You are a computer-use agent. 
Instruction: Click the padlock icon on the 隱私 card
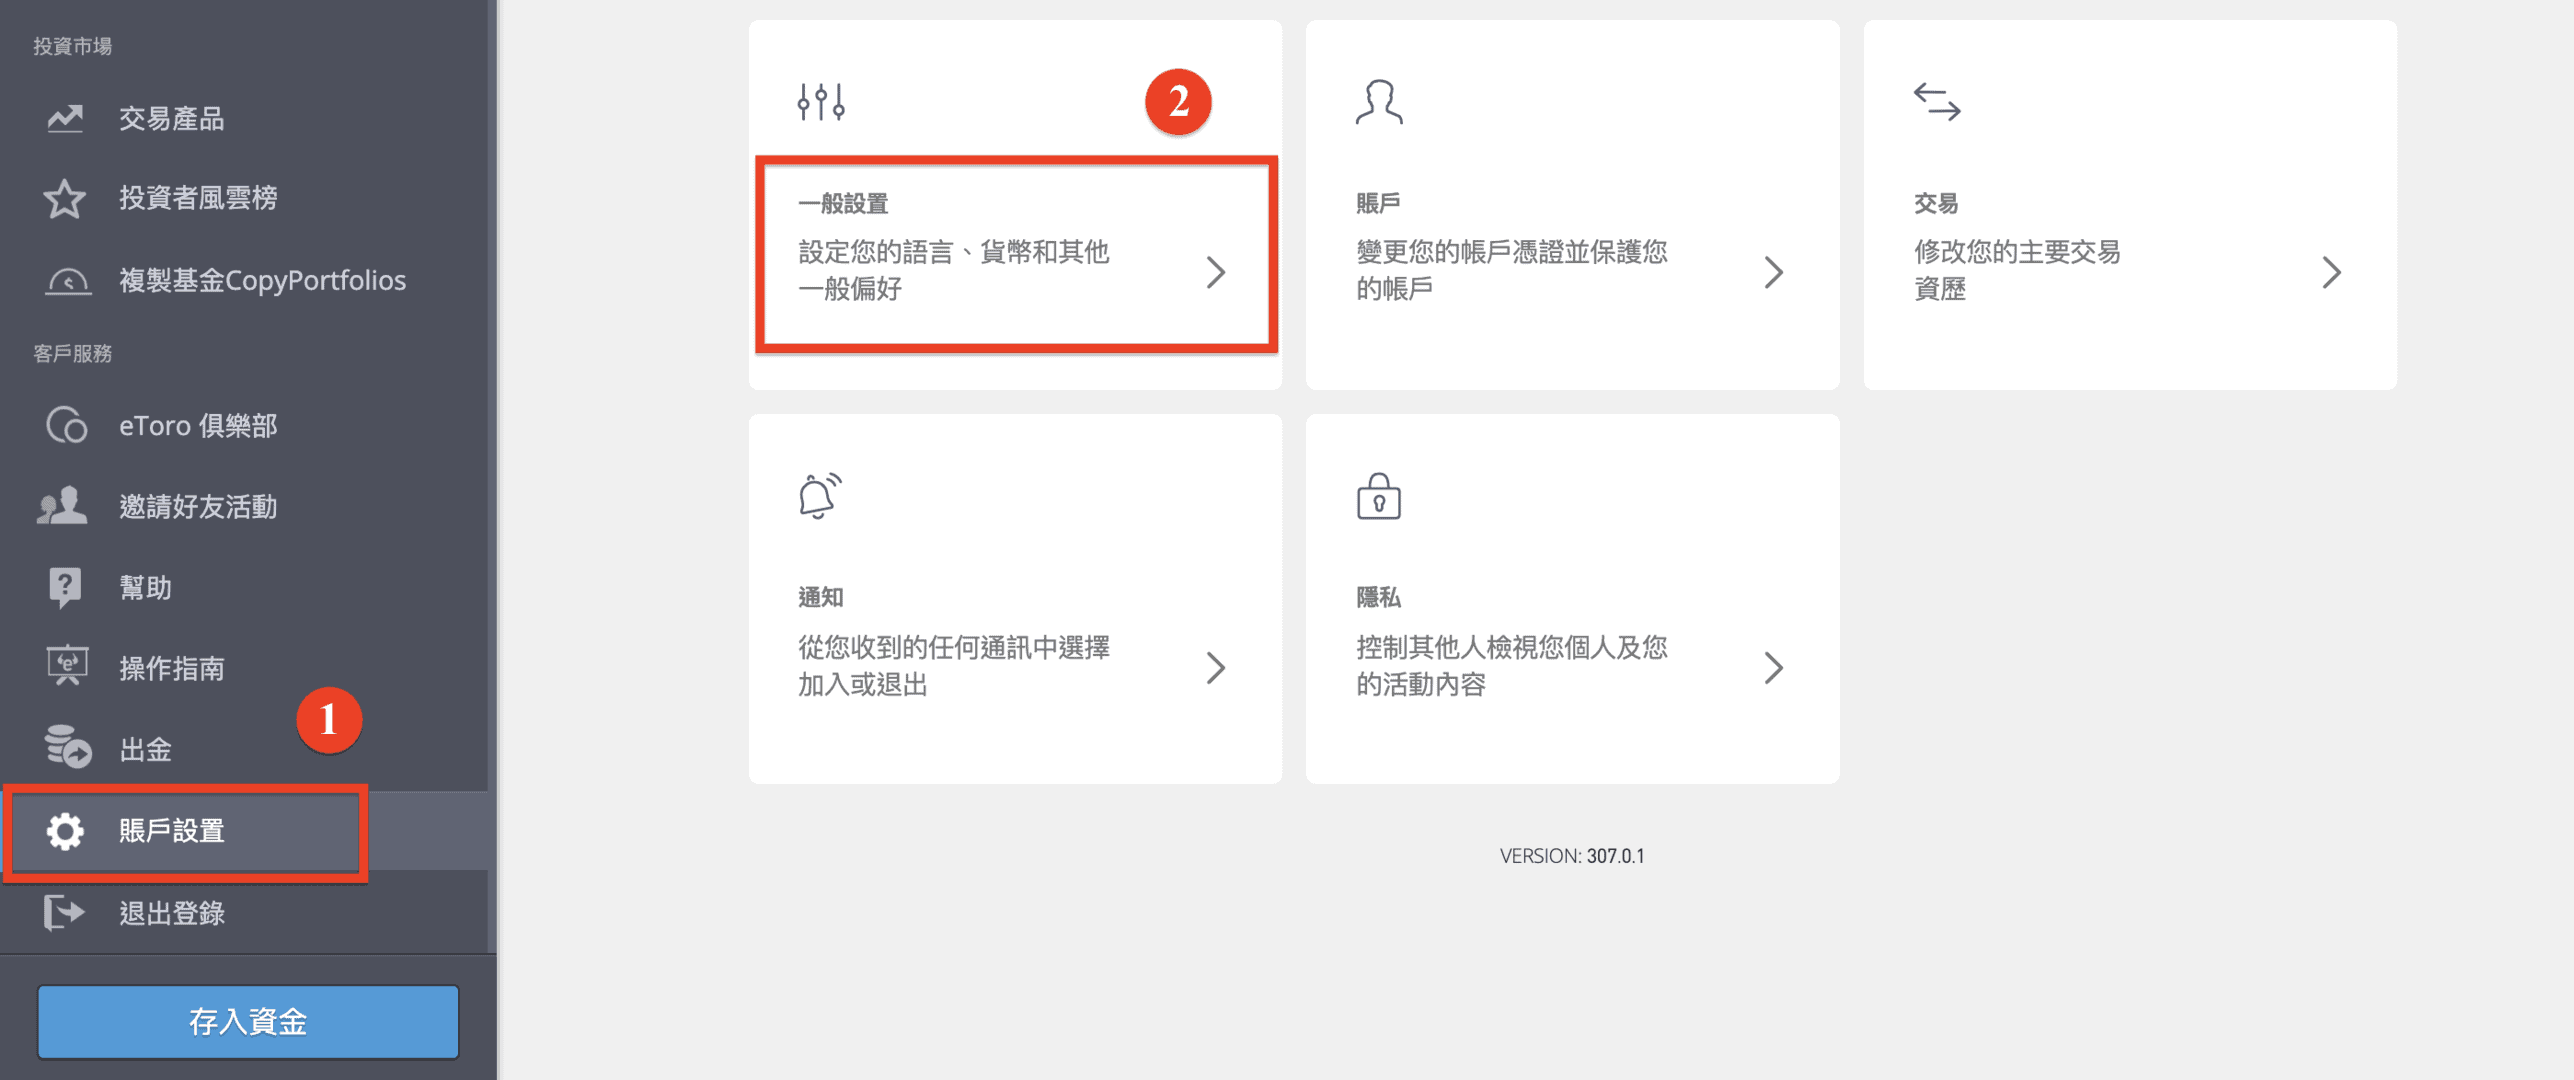point(1378,497)
